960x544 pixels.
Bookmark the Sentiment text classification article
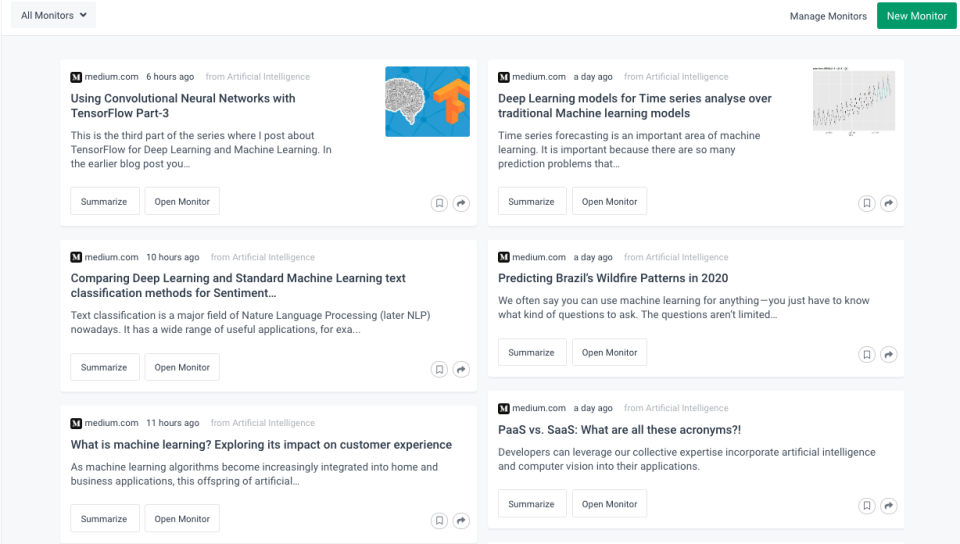point(439,369)
